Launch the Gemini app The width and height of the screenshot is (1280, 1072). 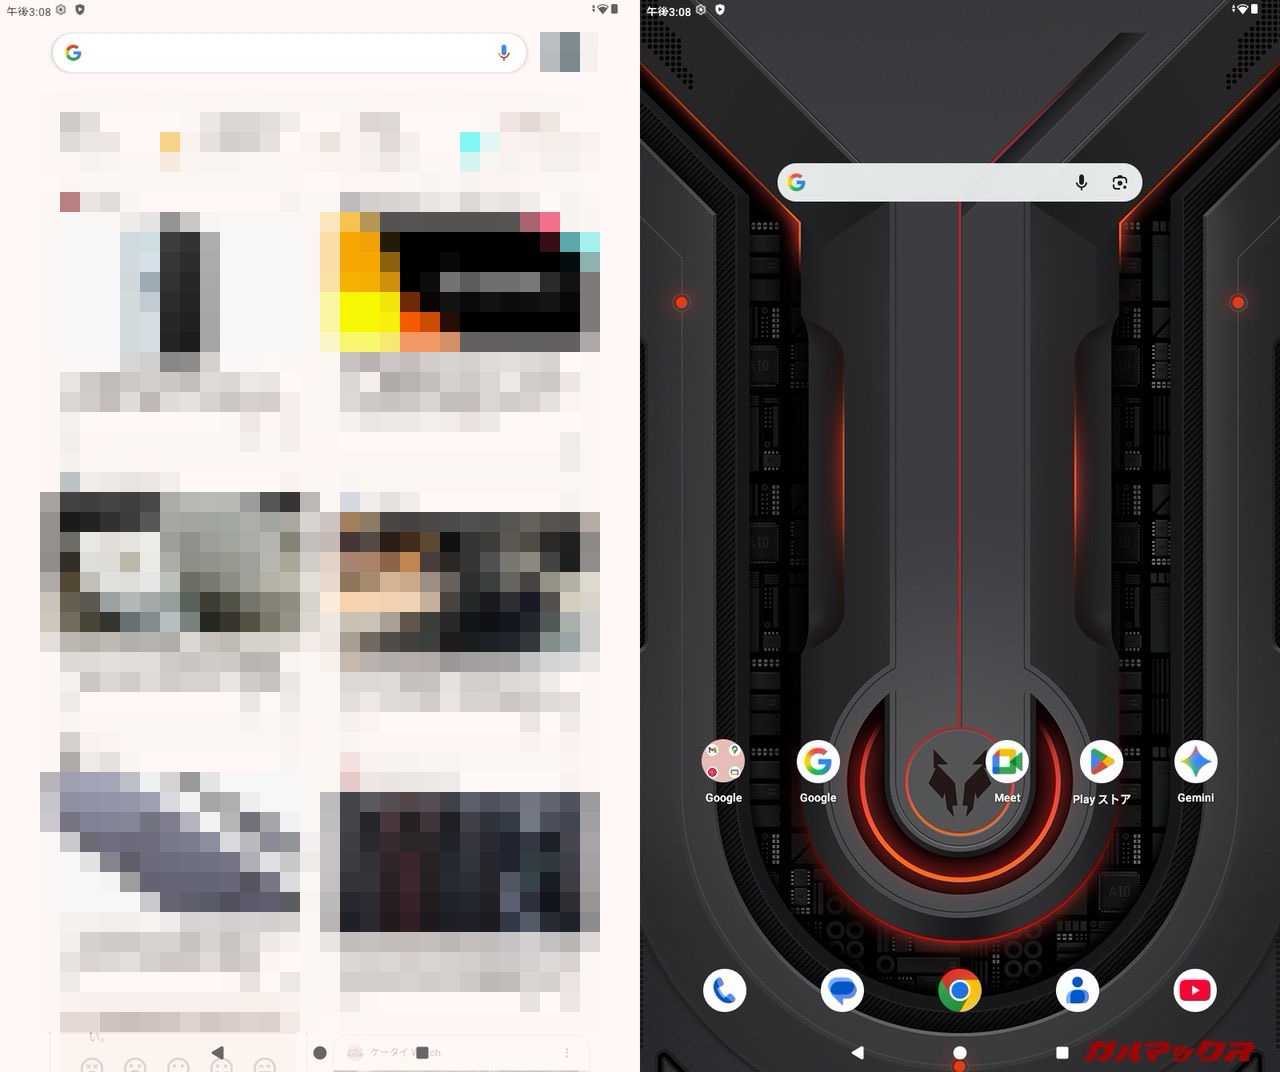click(1195, 763)
